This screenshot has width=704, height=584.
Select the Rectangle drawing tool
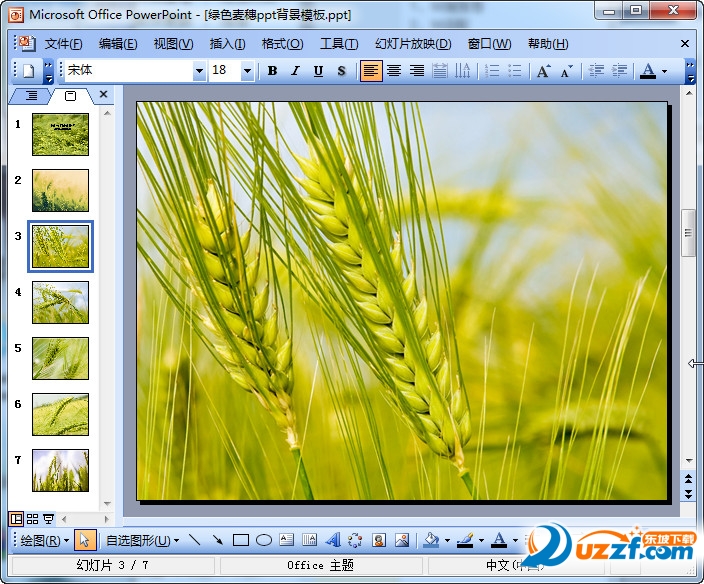tap(241, 540)
